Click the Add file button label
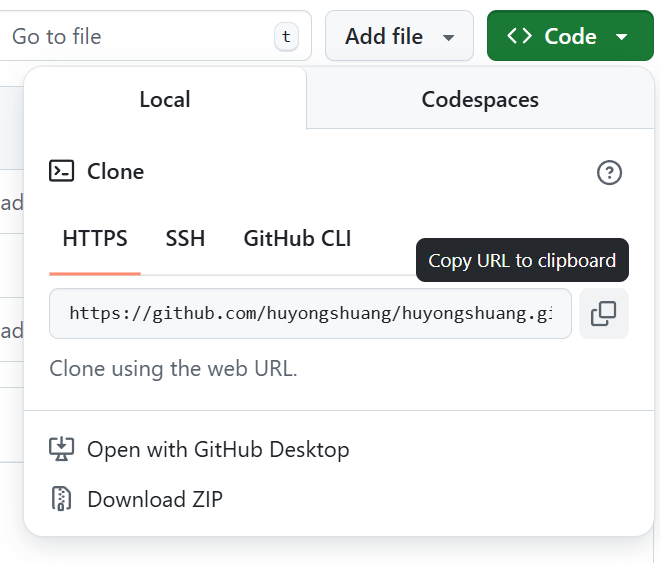Image resolution: width=660 pixels, height=563 pixels. tap(384, 36)
